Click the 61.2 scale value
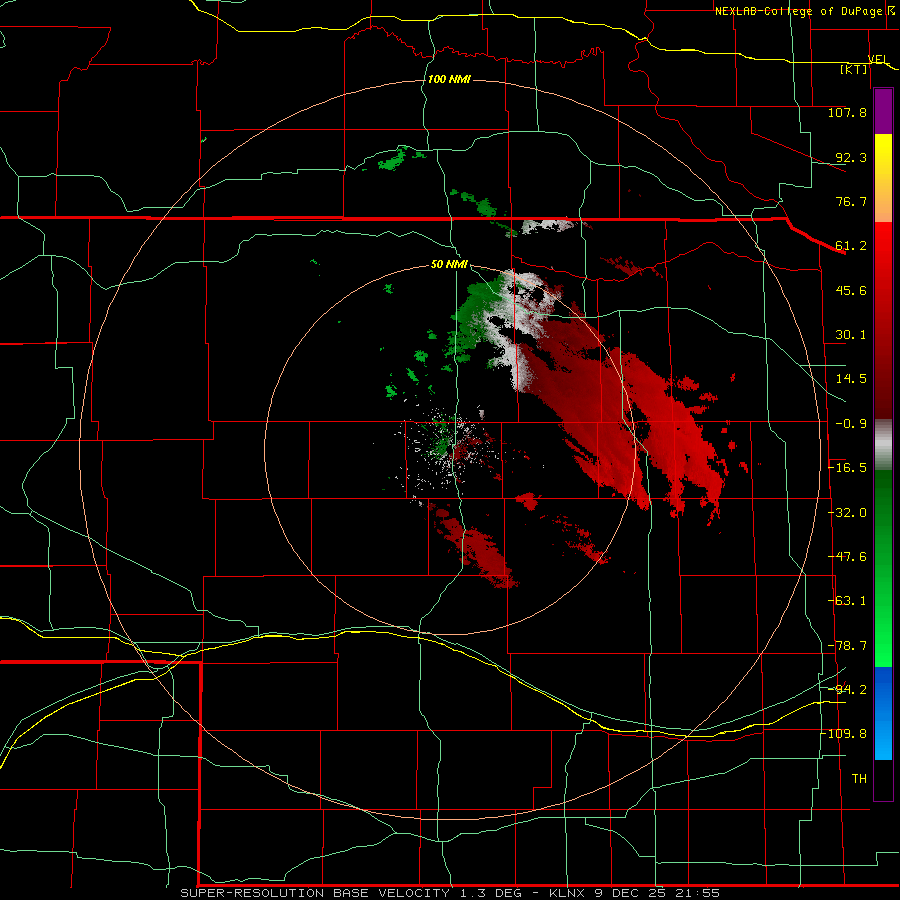Viewport: 900px width, 900px height. coord(851,246)
